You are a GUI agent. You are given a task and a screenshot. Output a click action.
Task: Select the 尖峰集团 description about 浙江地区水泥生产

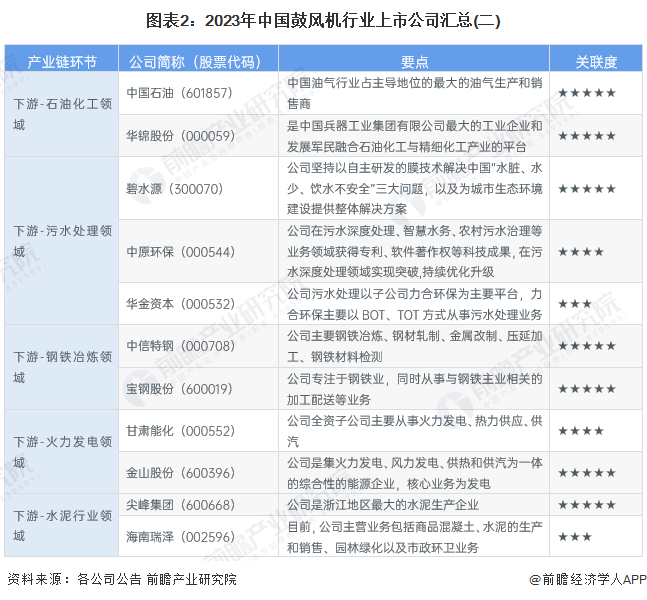pos(383,505)
